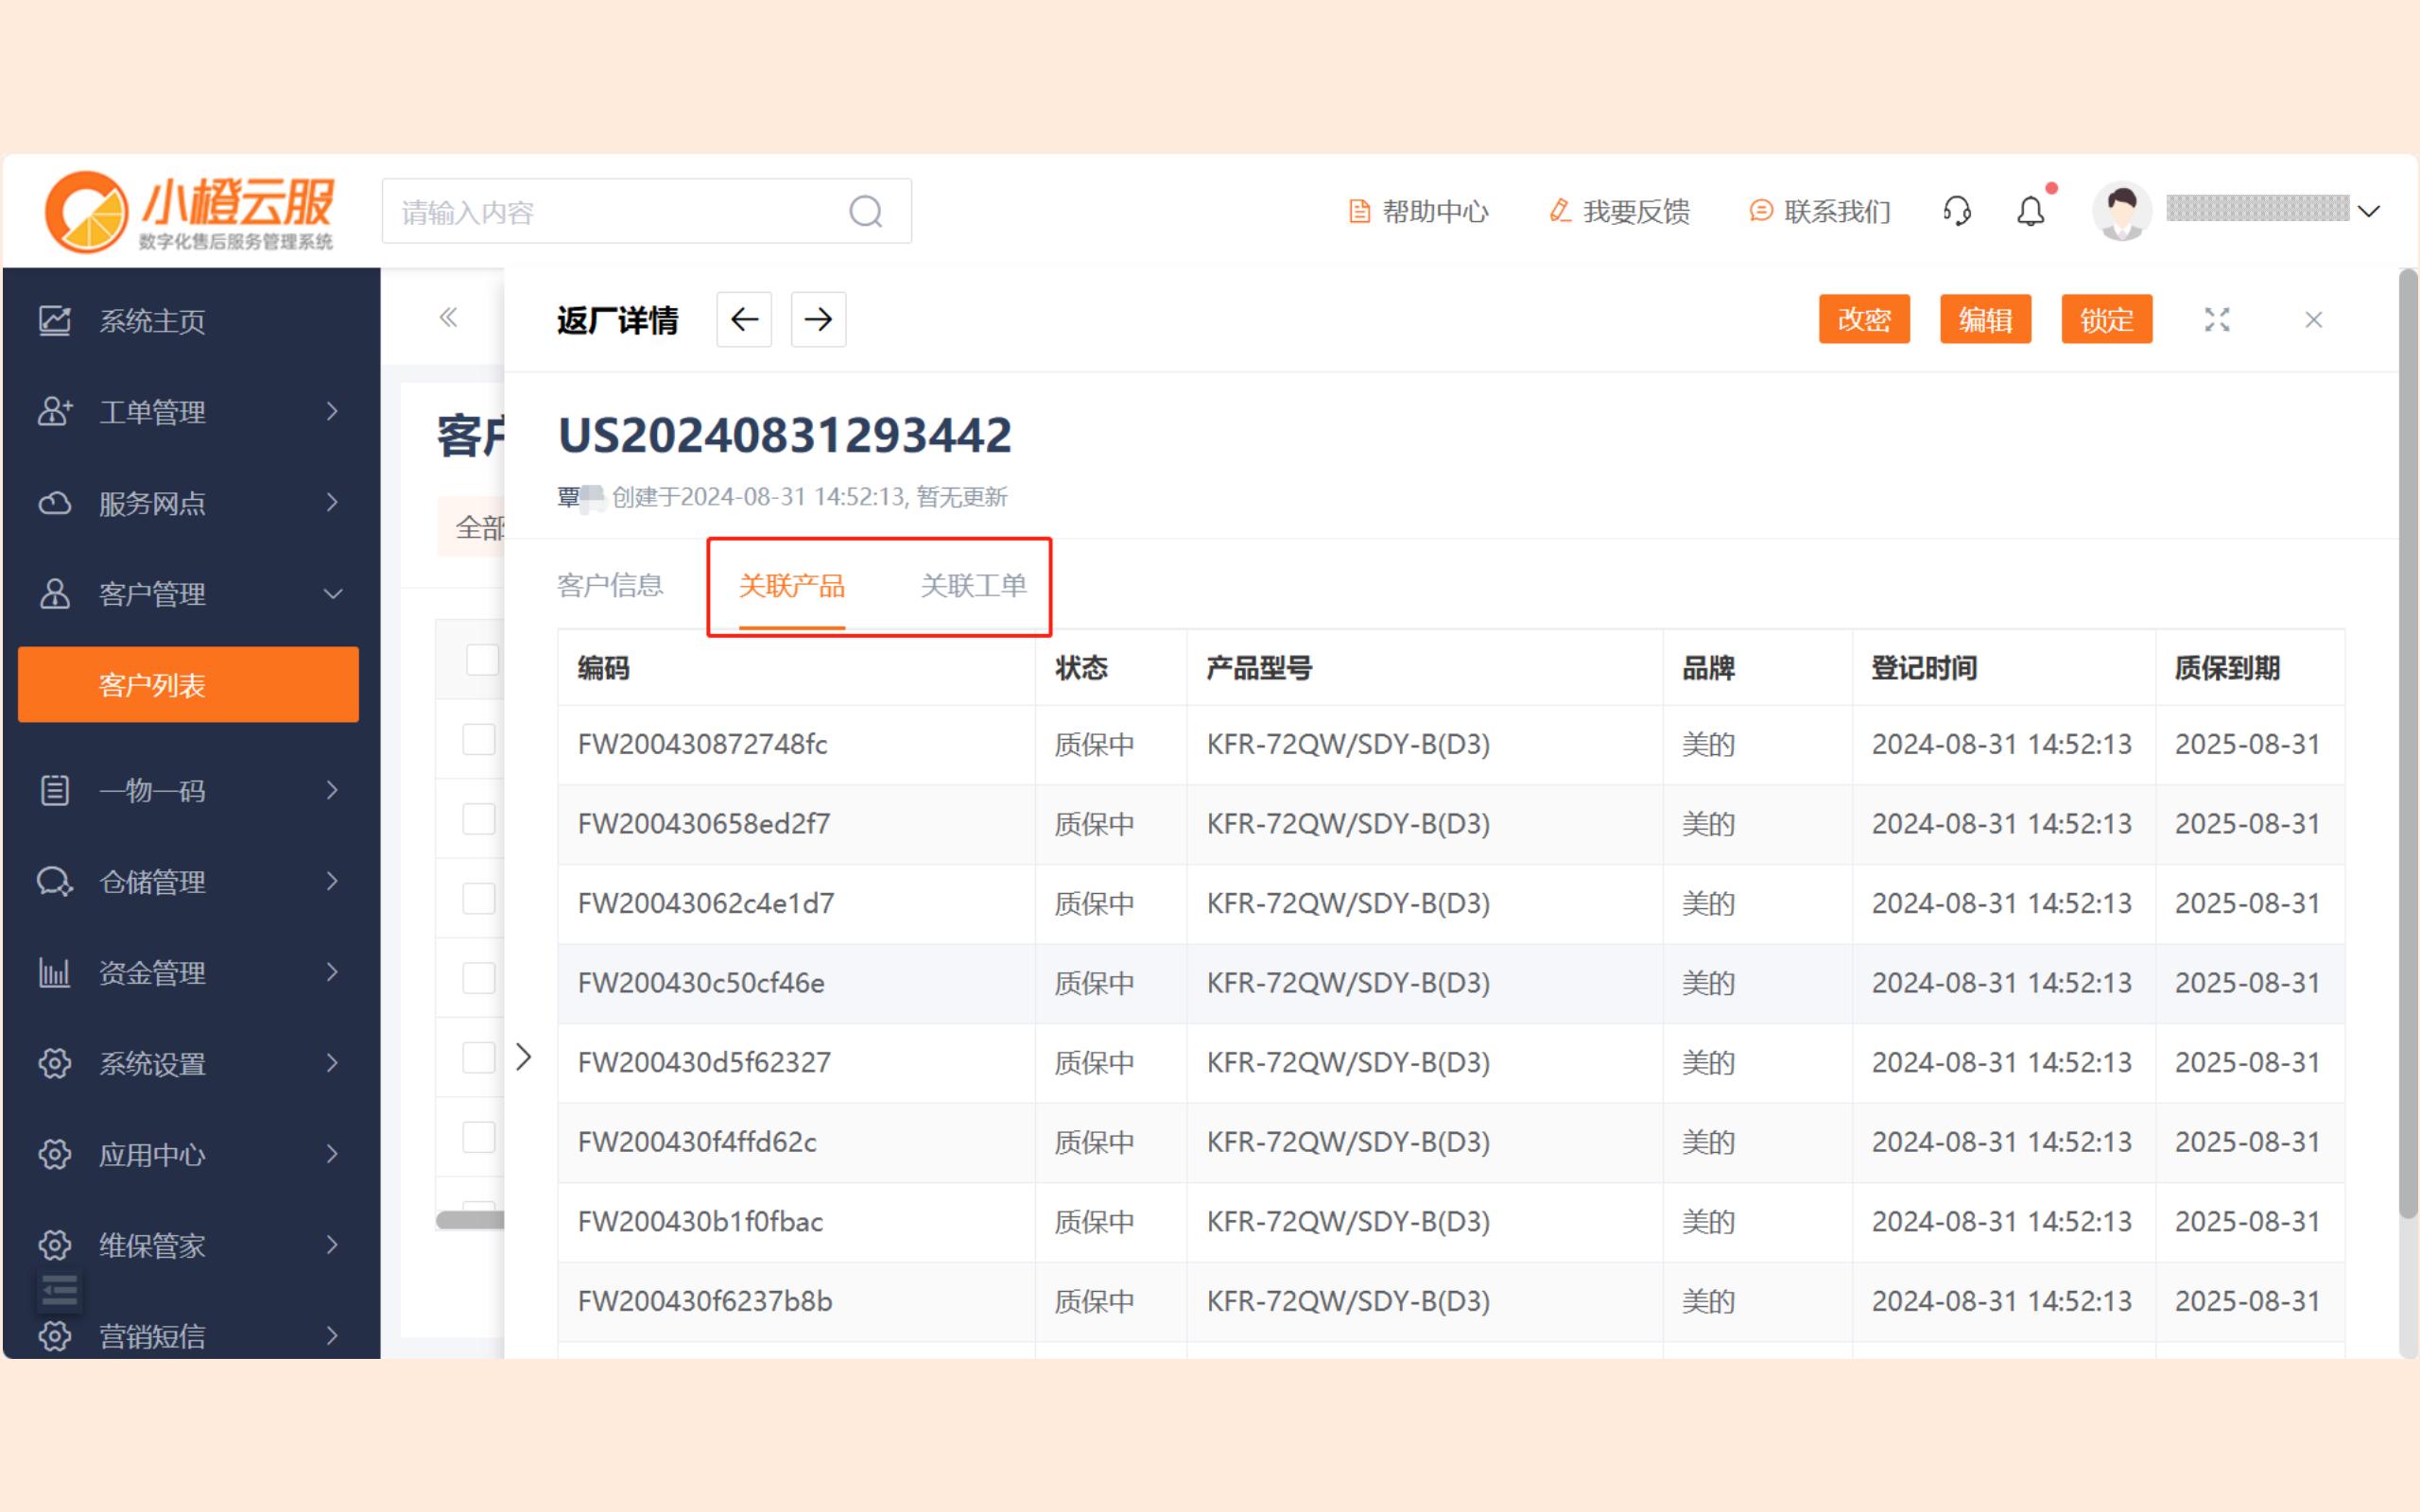Select product code FW200430872748fc
Viewport: 2420px width, 1512px height.
tap(702, 744)
